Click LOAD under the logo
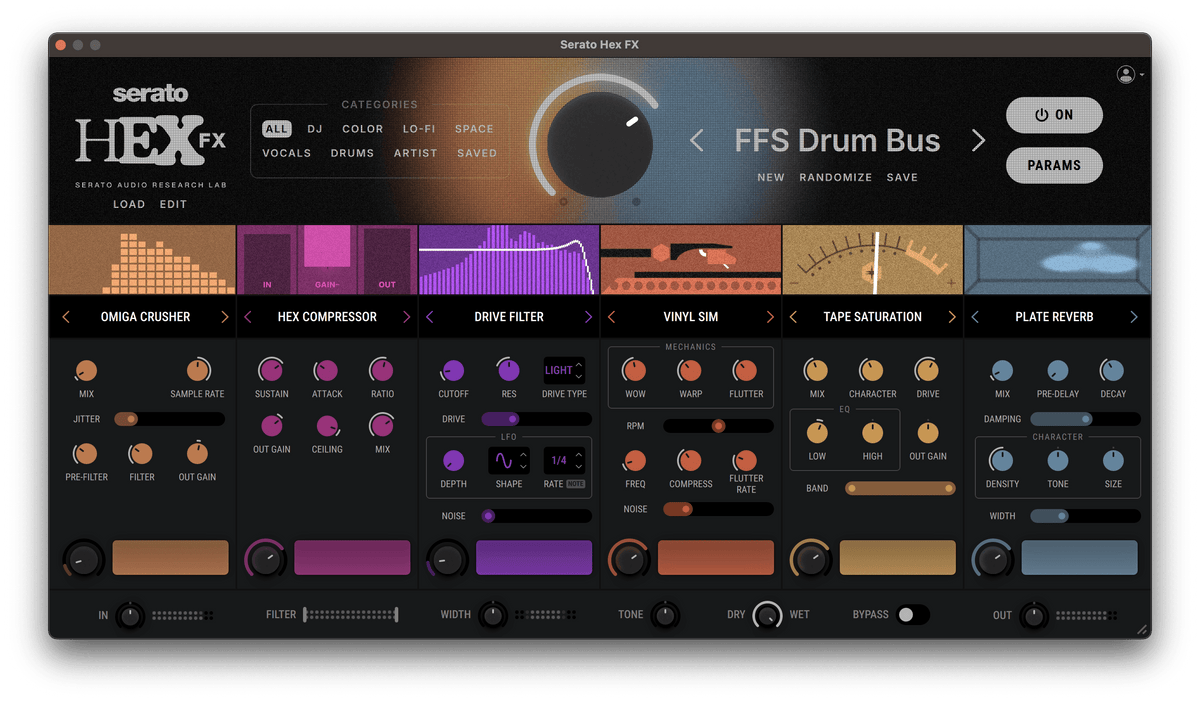This screenshot has width=1200, height=703. tap(129, 204)
